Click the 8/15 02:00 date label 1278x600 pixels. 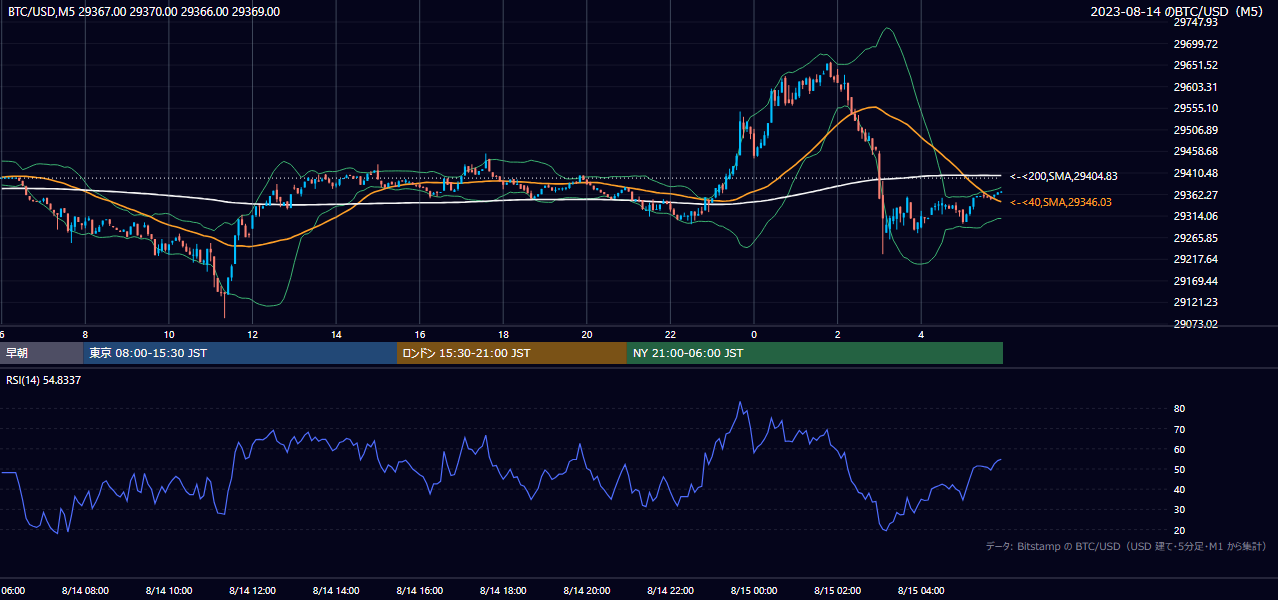(x=838, y=591)
